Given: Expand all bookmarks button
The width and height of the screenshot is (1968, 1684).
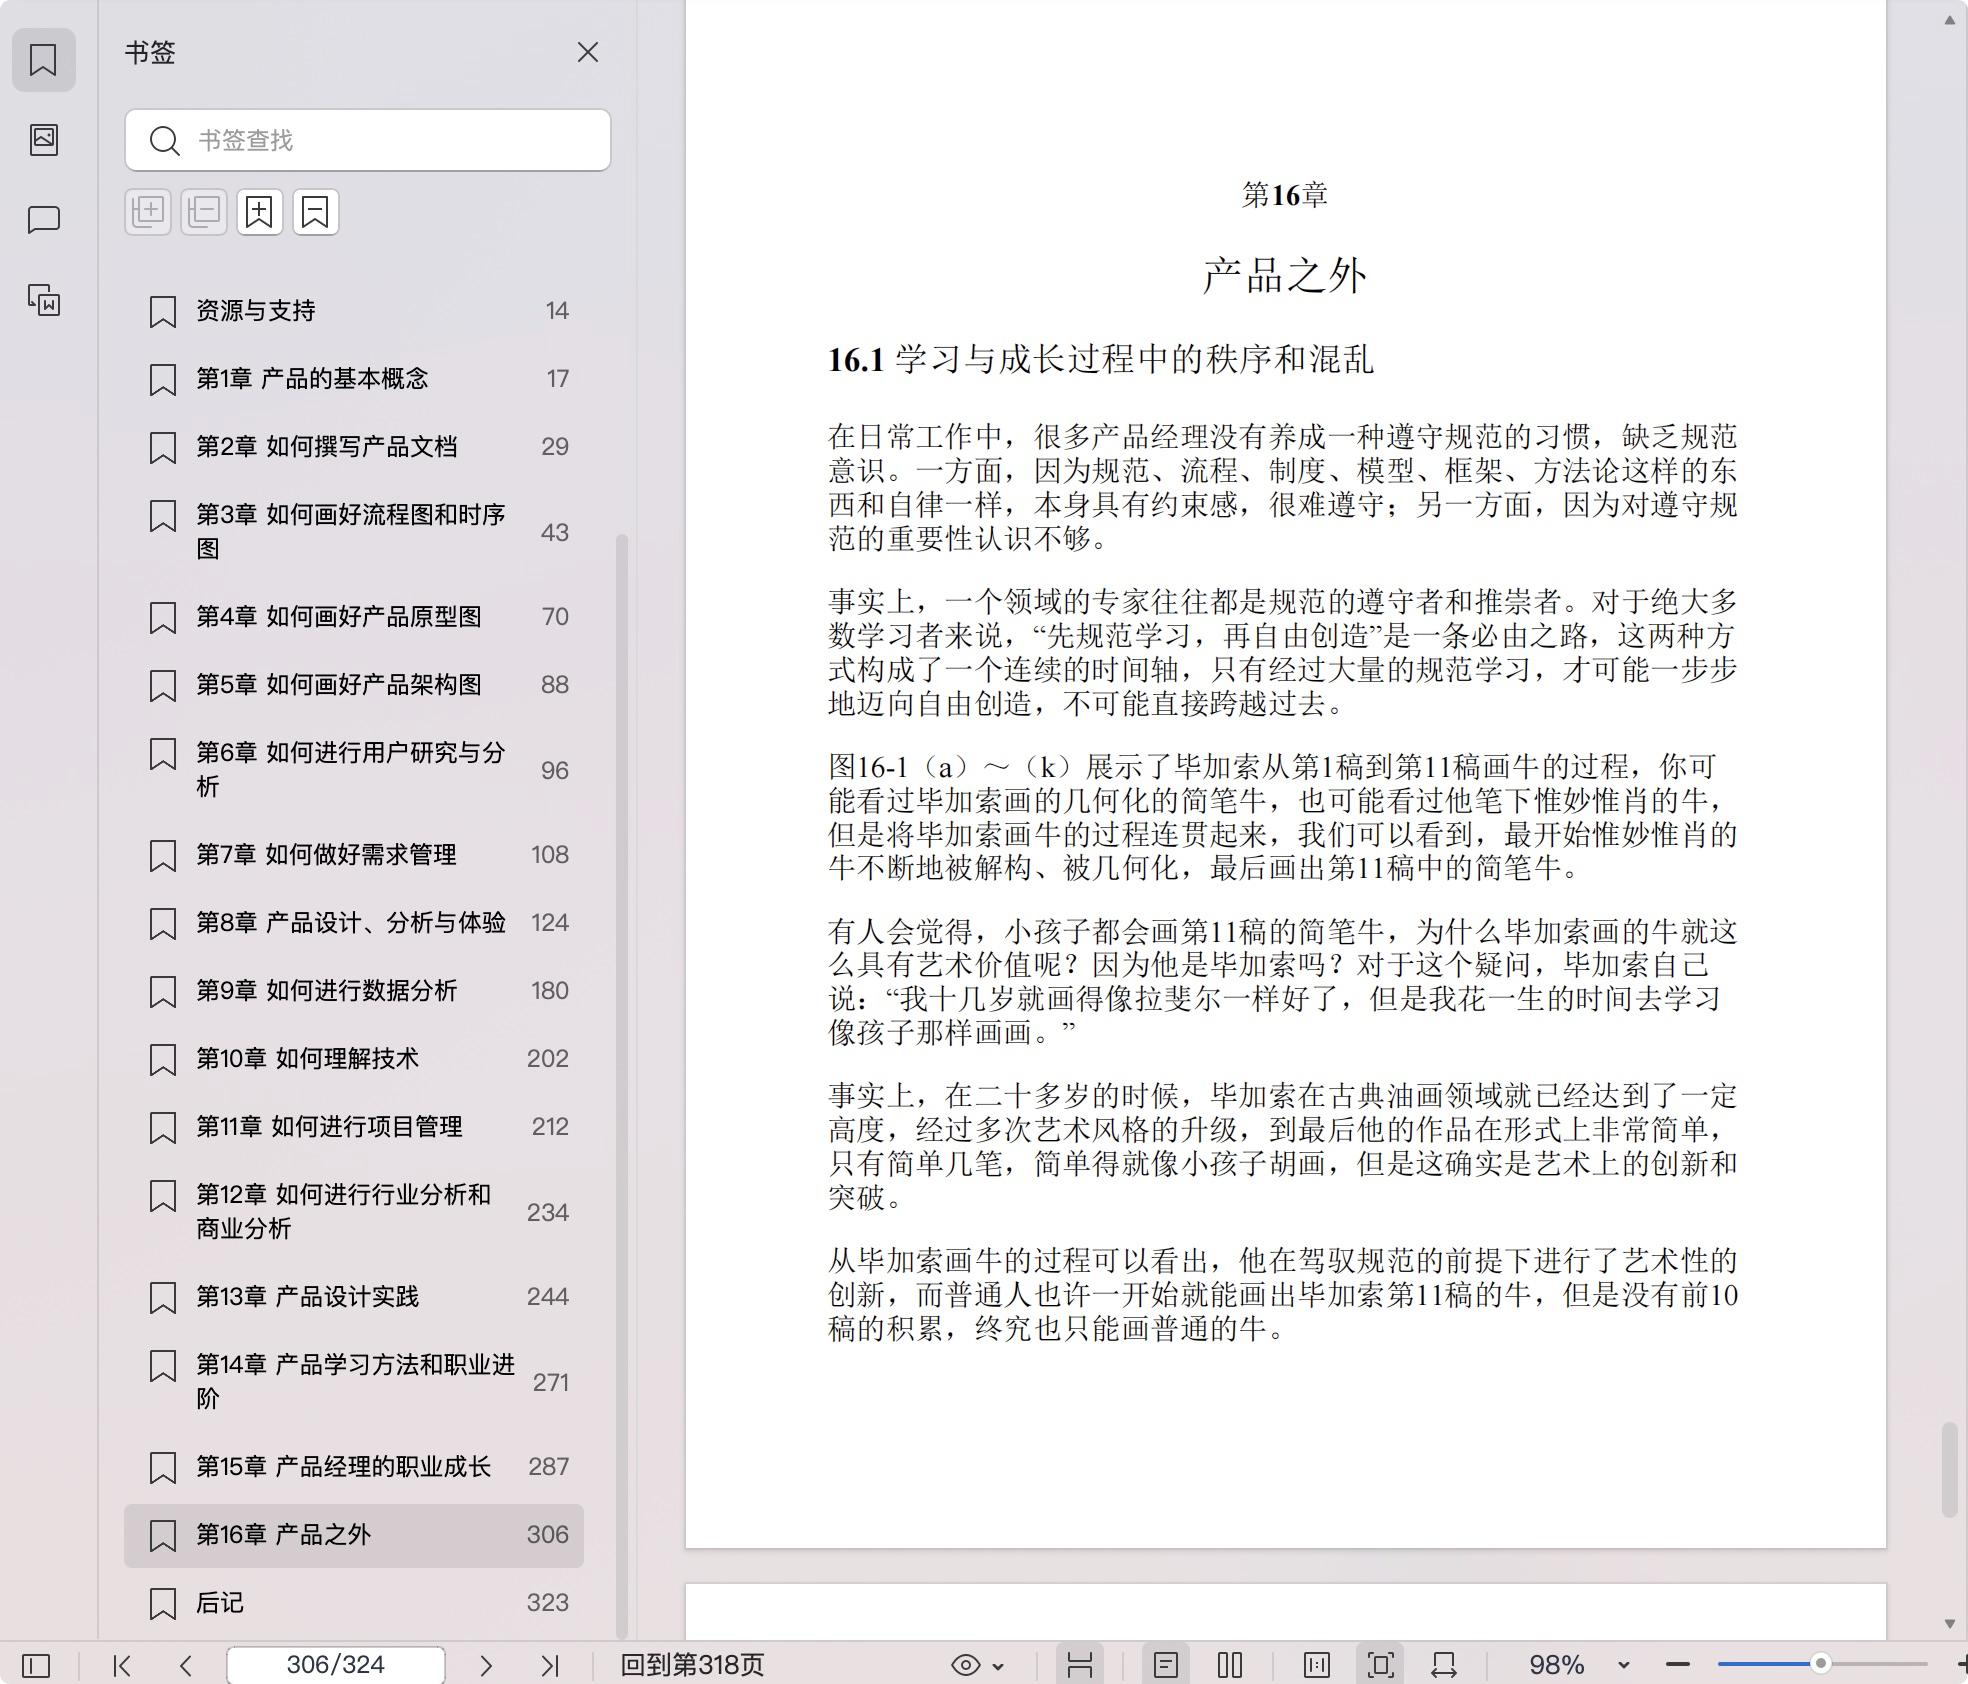Looking at the screenshot, I should (148, 212).
